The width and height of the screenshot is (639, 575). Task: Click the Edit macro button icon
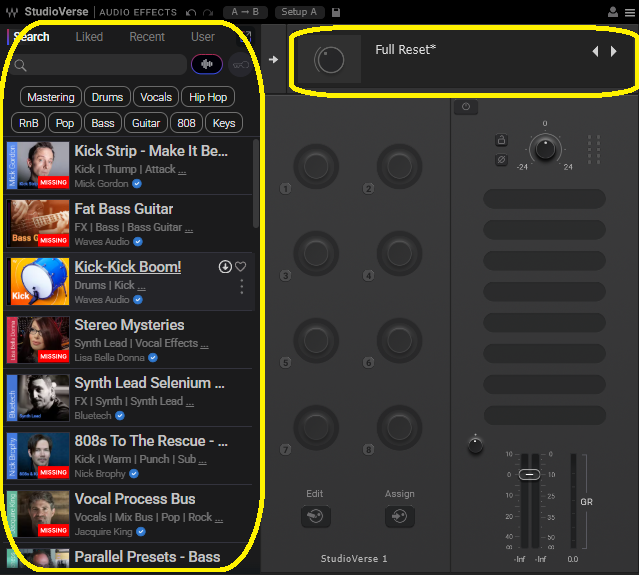pos(315,516)
